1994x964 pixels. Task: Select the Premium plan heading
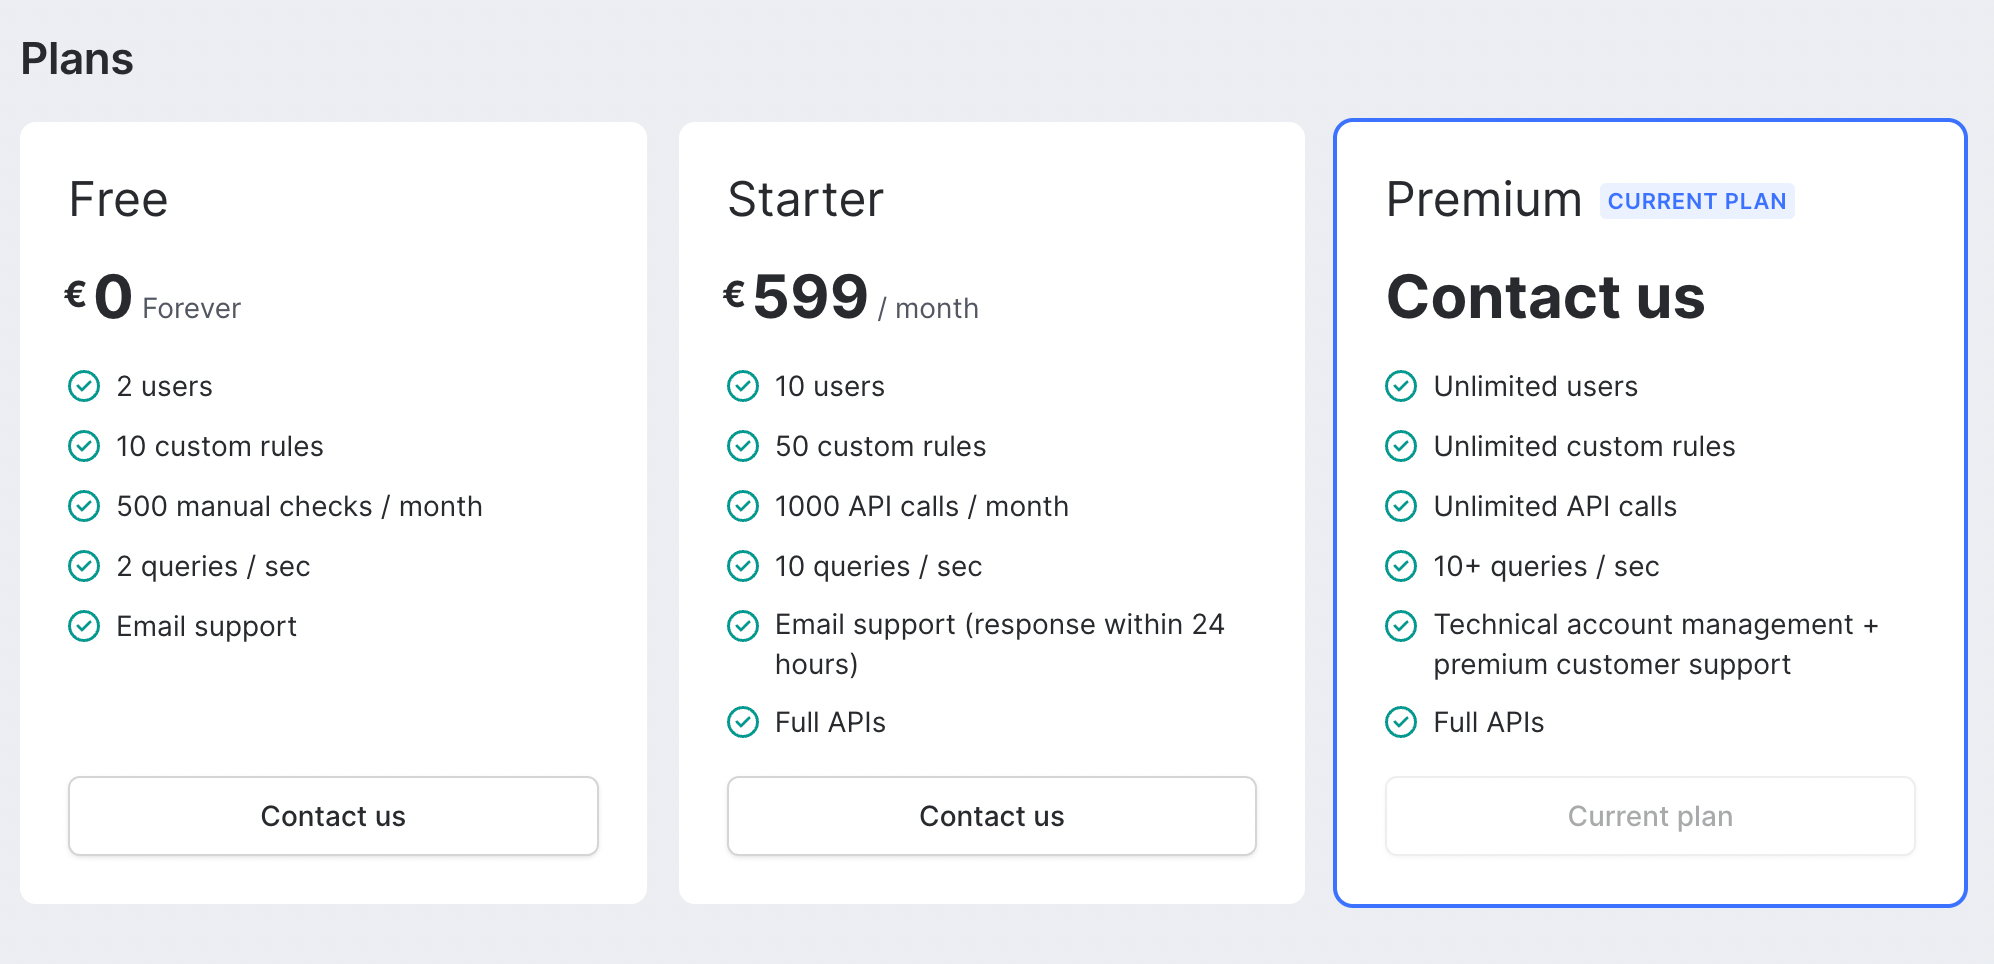tap(1484, 200)
